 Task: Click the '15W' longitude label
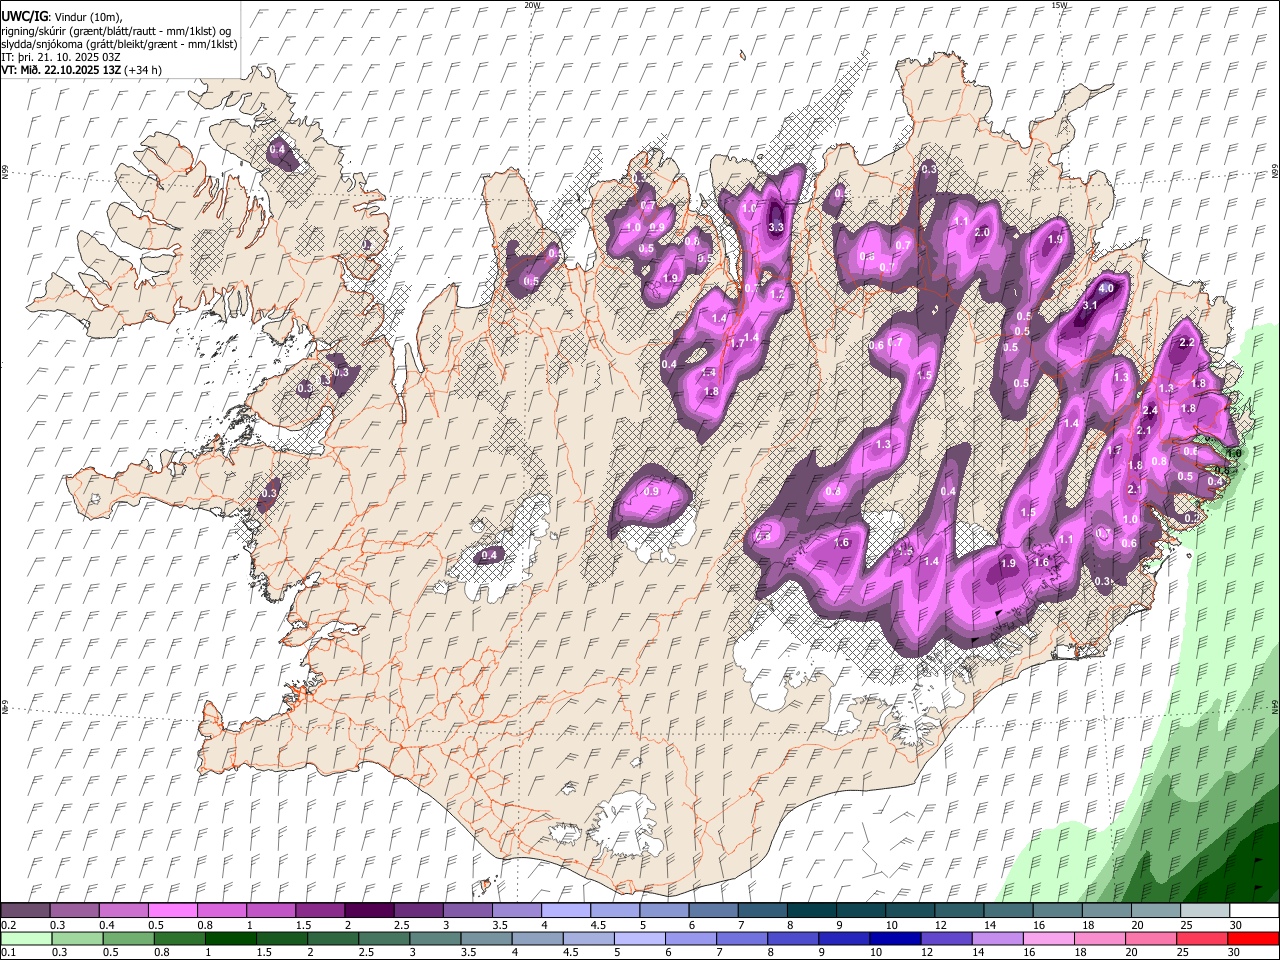(1060, 5)
